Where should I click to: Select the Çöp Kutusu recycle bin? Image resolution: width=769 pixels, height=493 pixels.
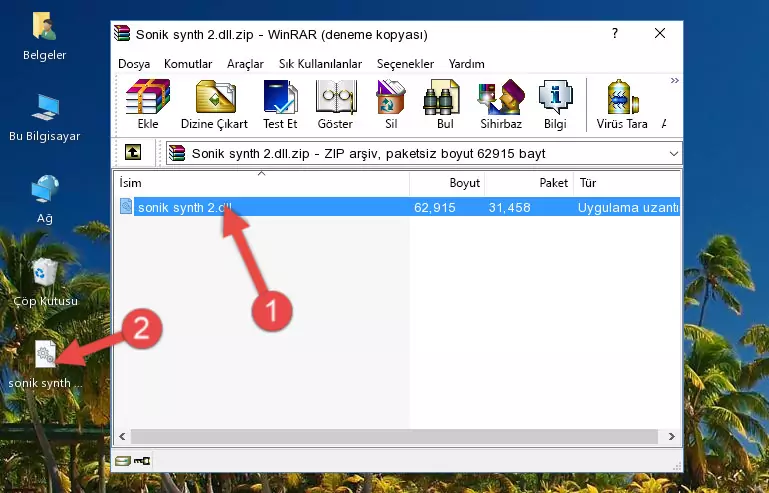click(45, 282)
